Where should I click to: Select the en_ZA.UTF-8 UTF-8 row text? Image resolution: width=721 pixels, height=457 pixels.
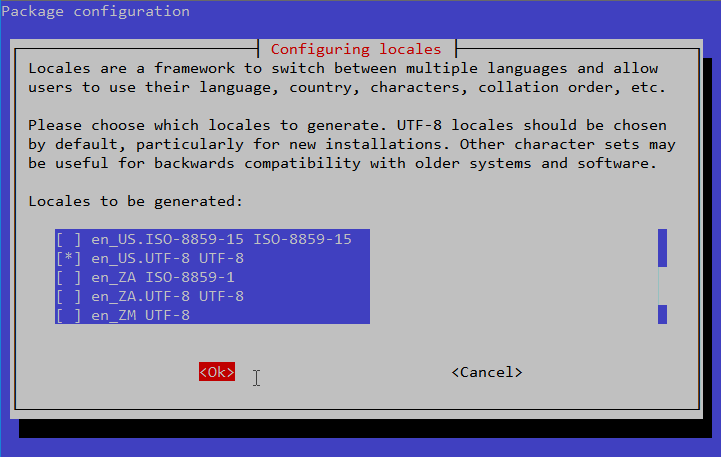click(167, 297)
